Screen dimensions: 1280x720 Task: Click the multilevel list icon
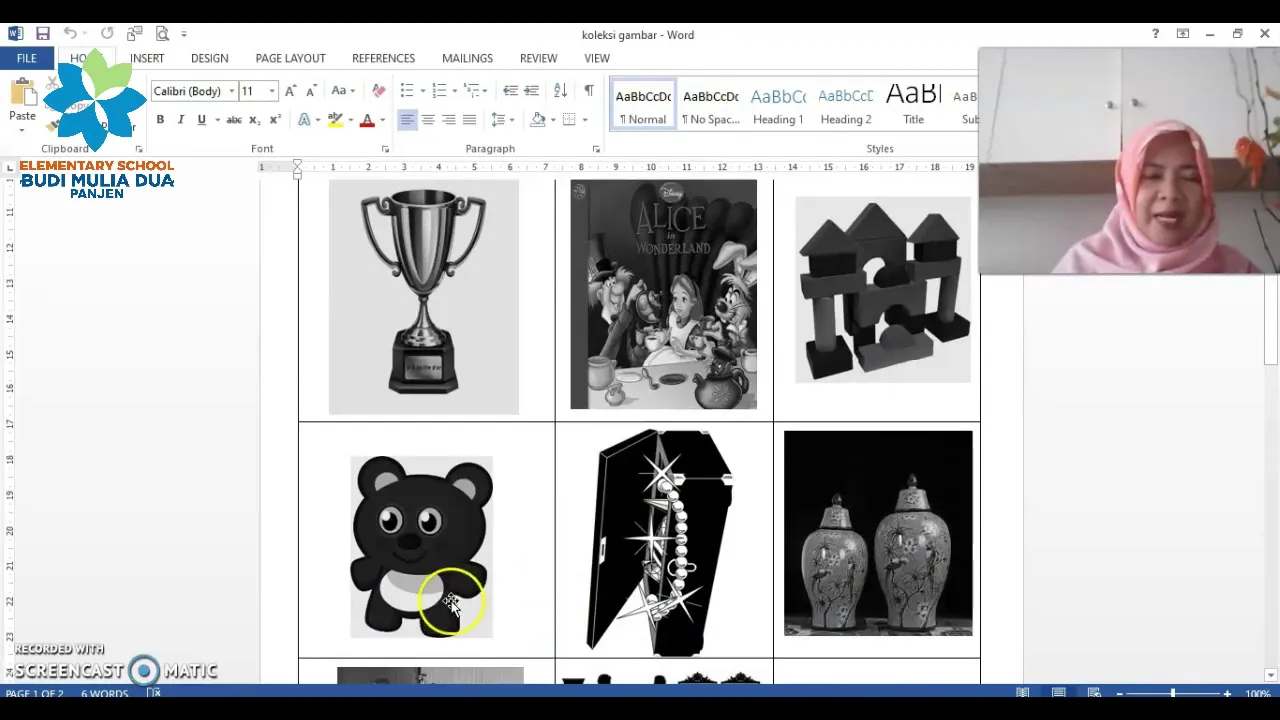tap(472, 91)
